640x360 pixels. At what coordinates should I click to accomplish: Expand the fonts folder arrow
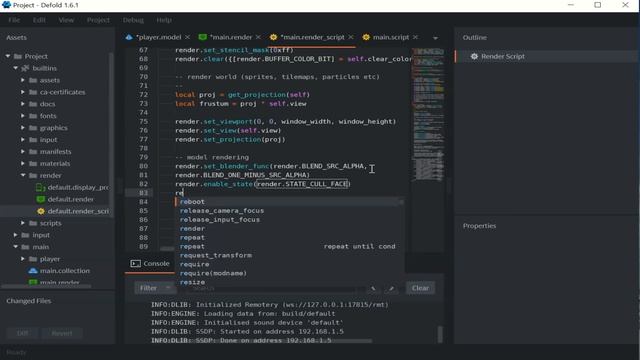point(23,116)
